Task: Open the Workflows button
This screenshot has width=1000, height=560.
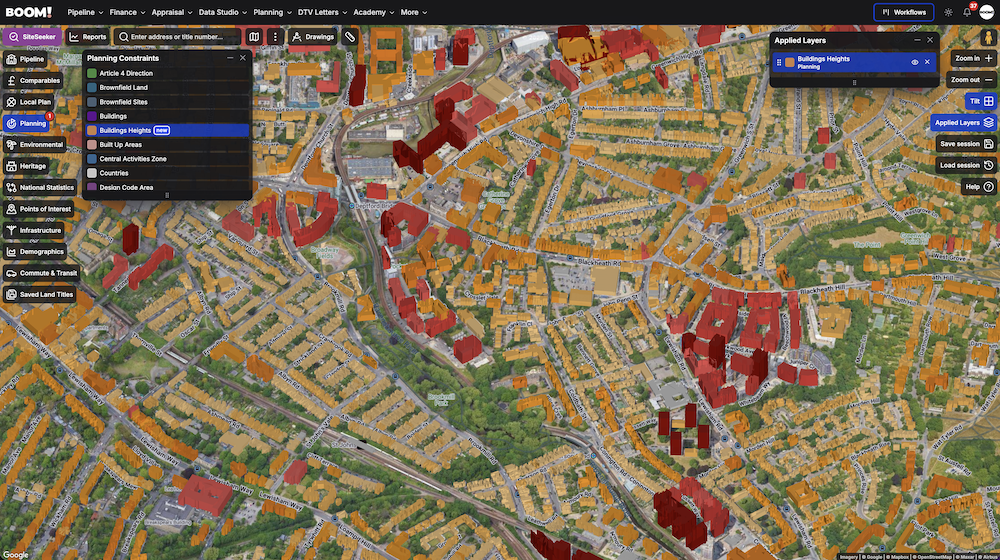Action: click(904, 12)
